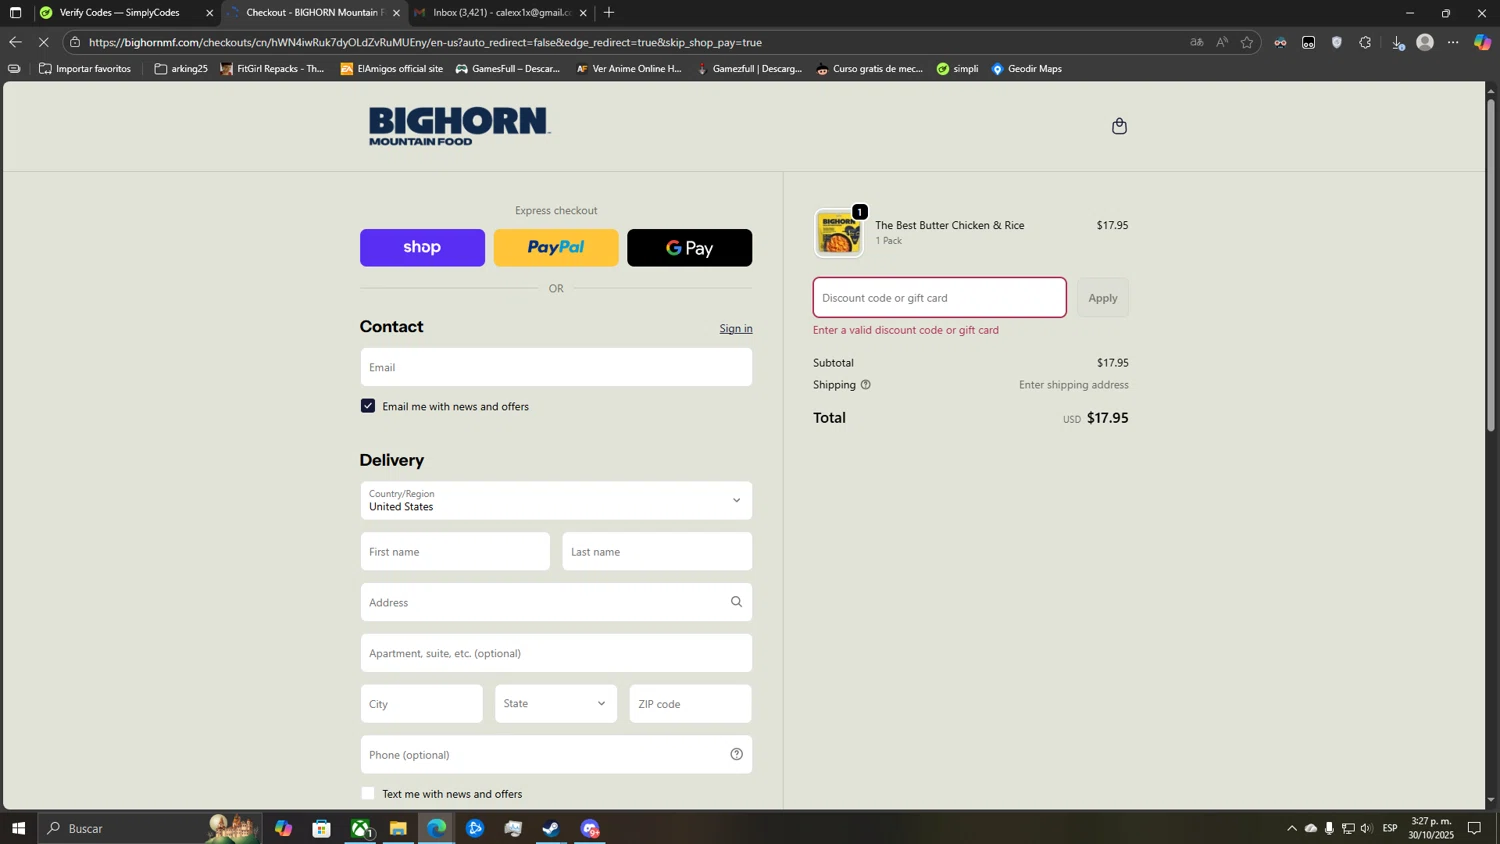The width and height of the screenshot is (1500, 844).
Task: Open File Explorer from taskbar
Action: pos(398,828)
